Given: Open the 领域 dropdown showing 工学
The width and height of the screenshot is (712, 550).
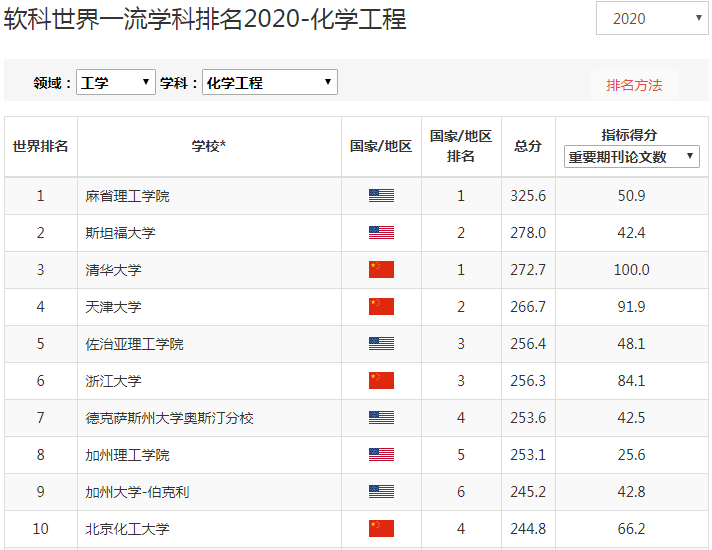Looking at the screenshot, I should [116, 82].
